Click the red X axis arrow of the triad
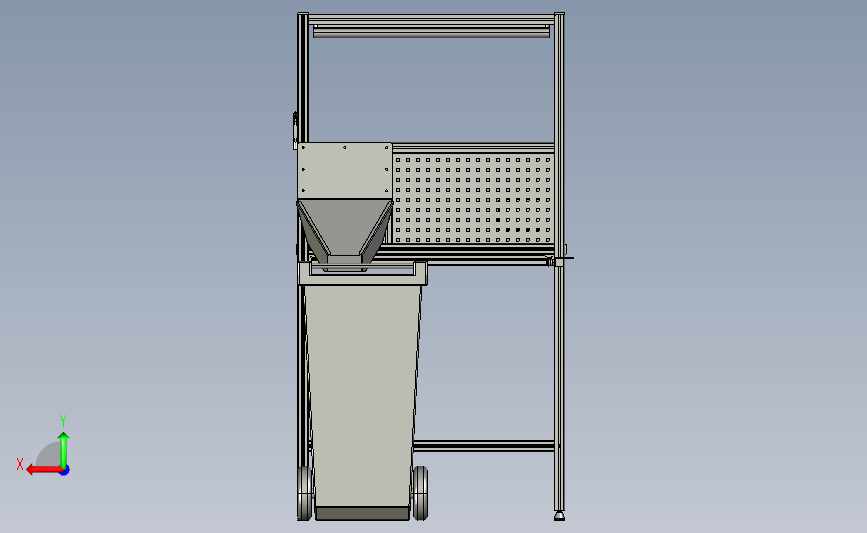Screen dimensions: 867x533 point(43,470)
